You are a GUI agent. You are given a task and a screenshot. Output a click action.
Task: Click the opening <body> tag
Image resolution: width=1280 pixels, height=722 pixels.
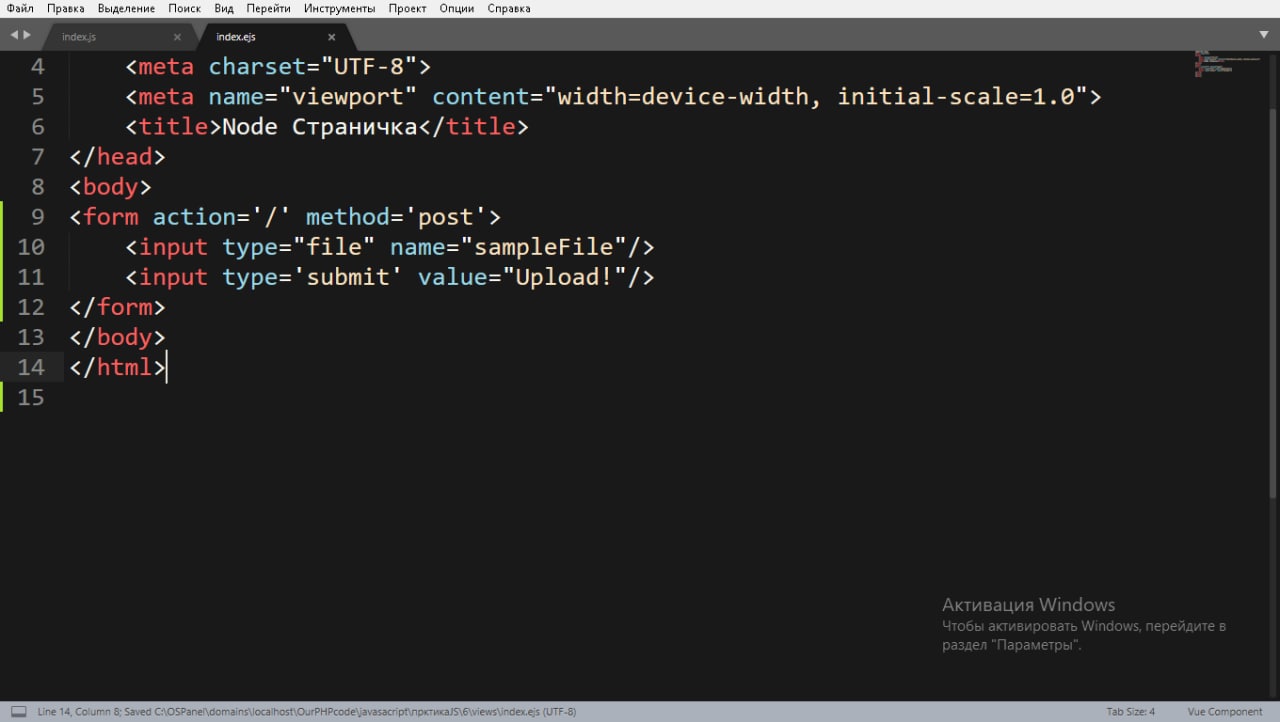(110, 187)
